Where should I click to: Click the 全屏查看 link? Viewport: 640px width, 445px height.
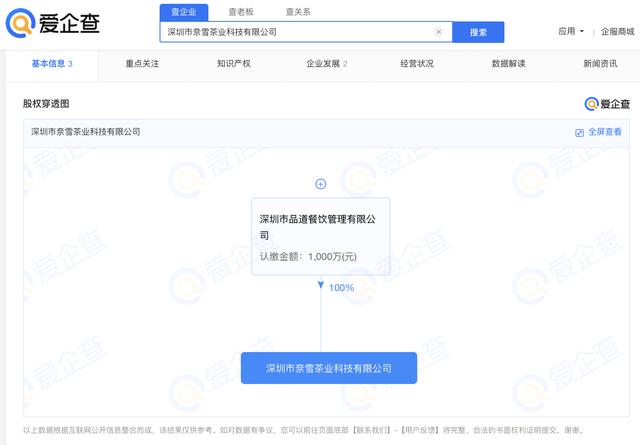pos(604,132)
